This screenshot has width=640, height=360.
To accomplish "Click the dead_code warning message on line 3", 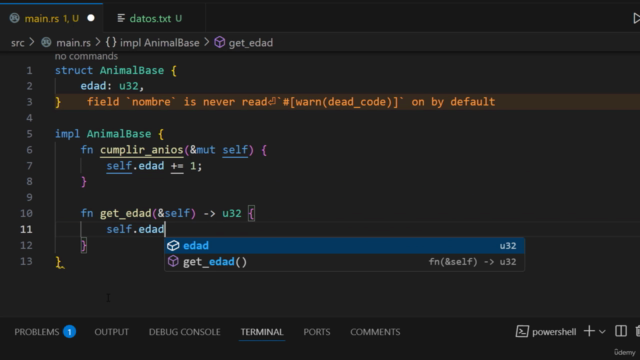I will click(291, 102).
